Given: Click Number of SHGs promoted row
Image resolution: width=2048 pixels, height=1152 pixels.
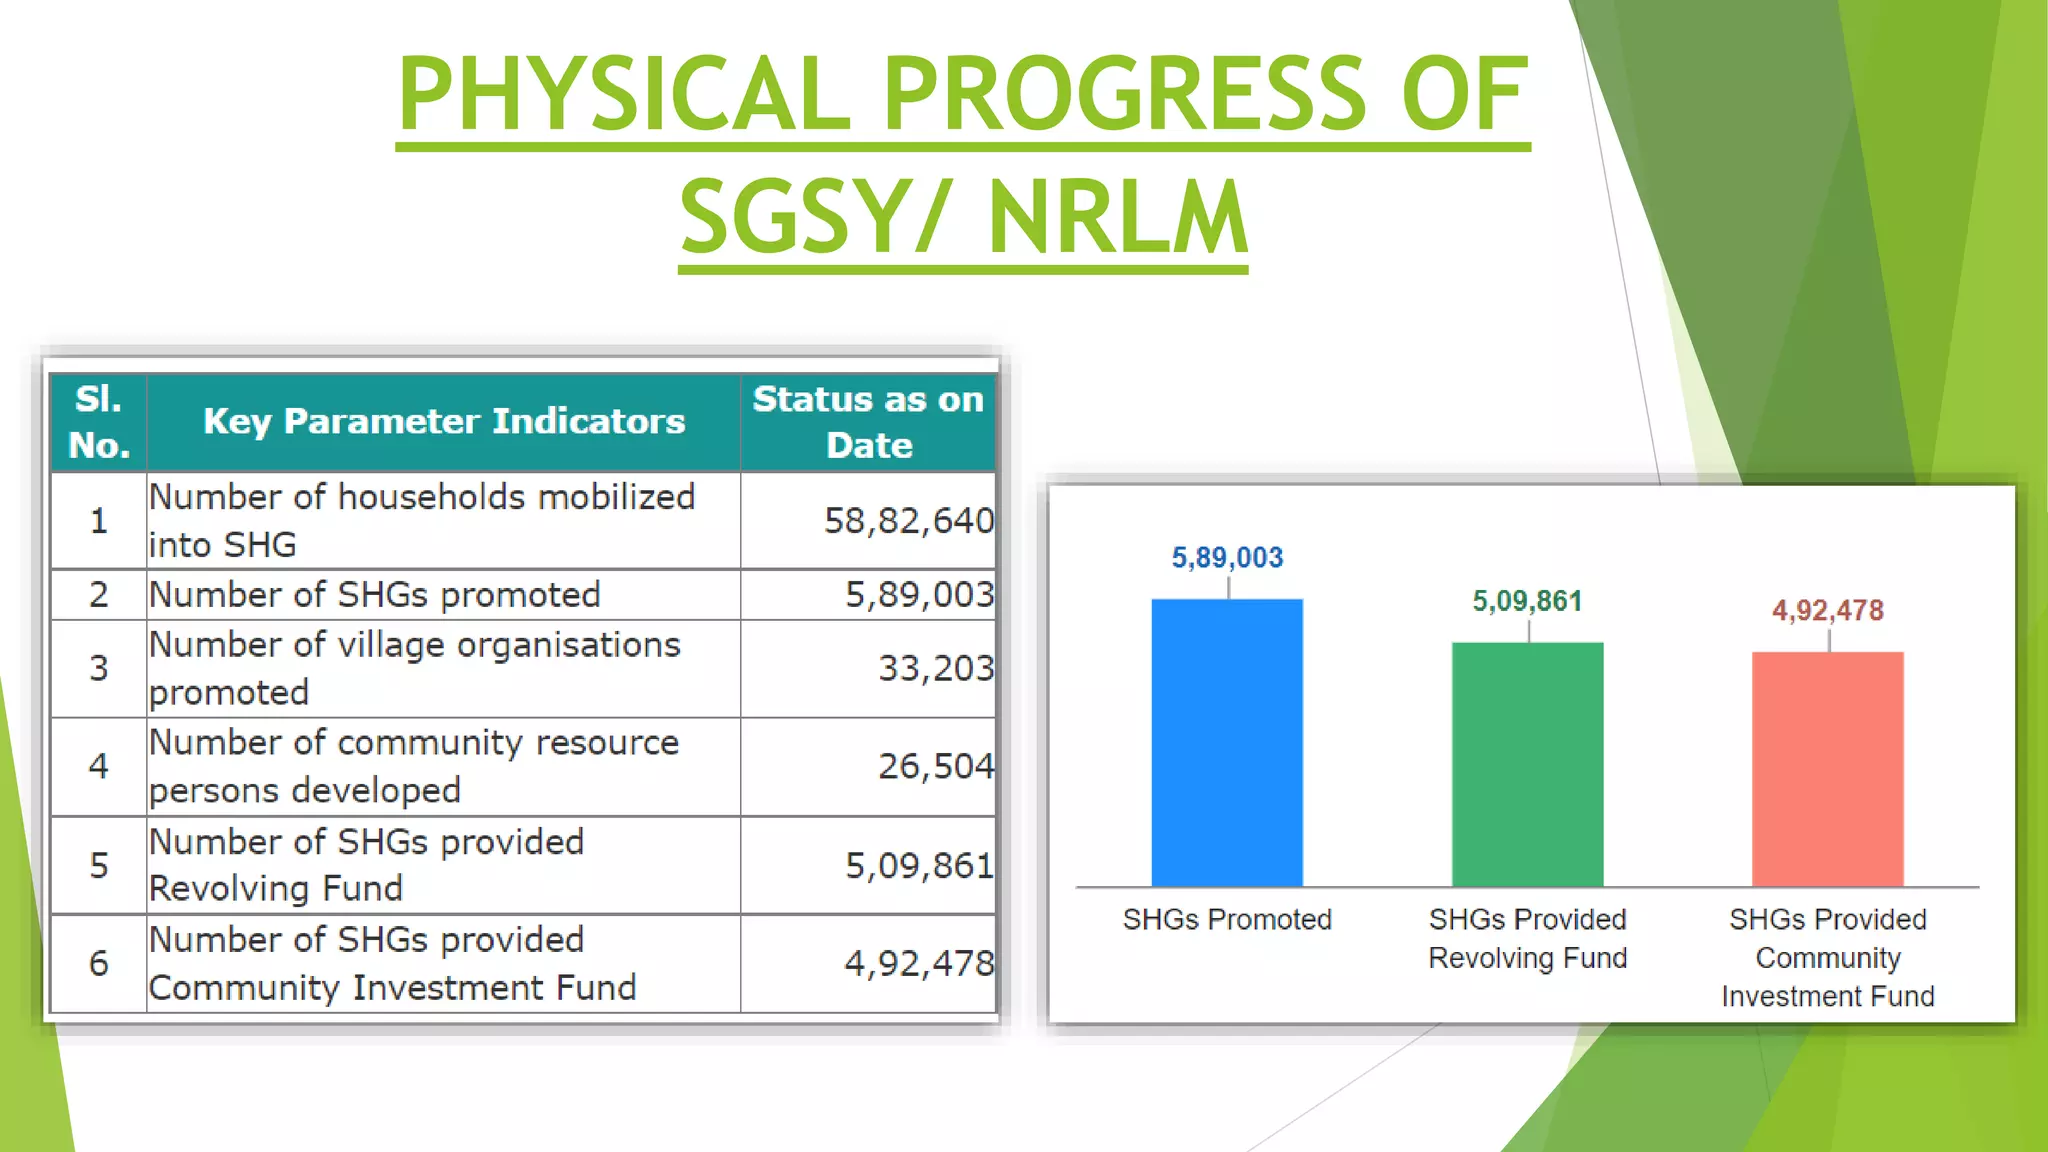Looking at the screenshot, I should (374, 595).
